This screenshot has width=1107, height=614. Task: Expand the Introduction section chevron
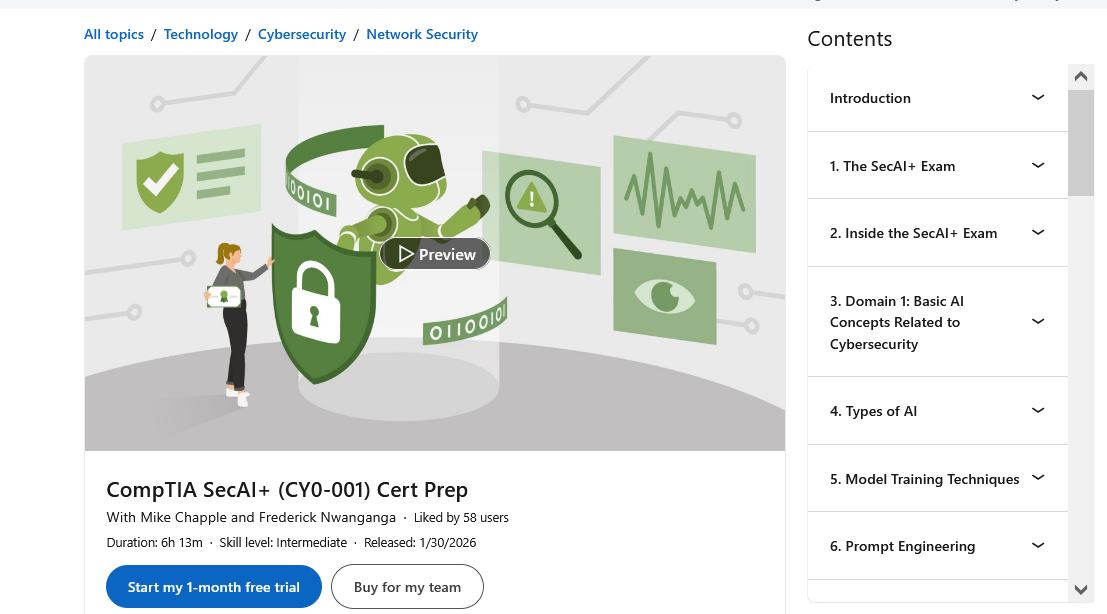point(1038,98)
